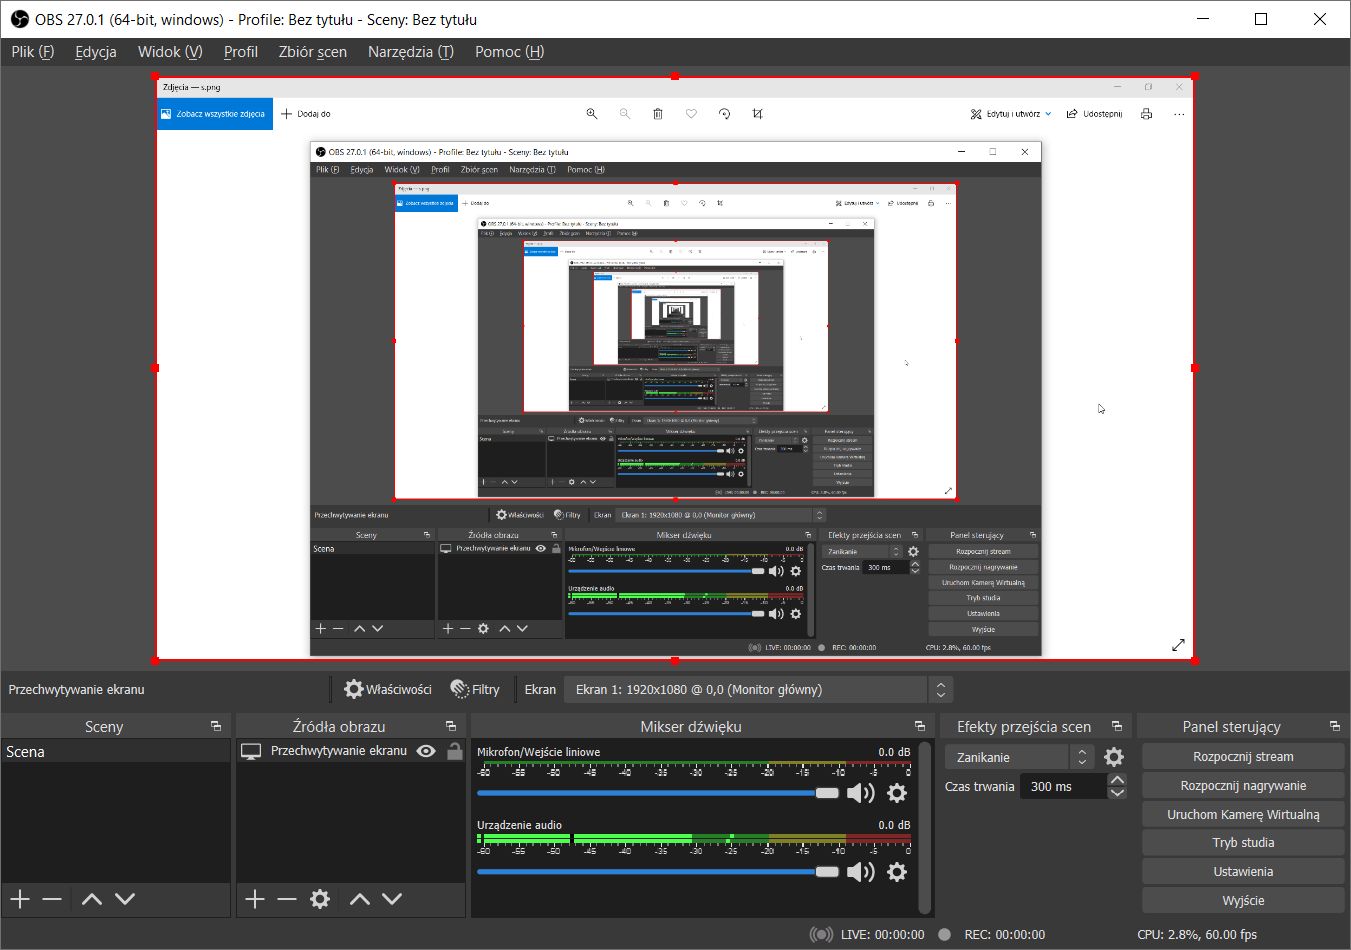Decrease Czas trwania with down arrow

1117,793
